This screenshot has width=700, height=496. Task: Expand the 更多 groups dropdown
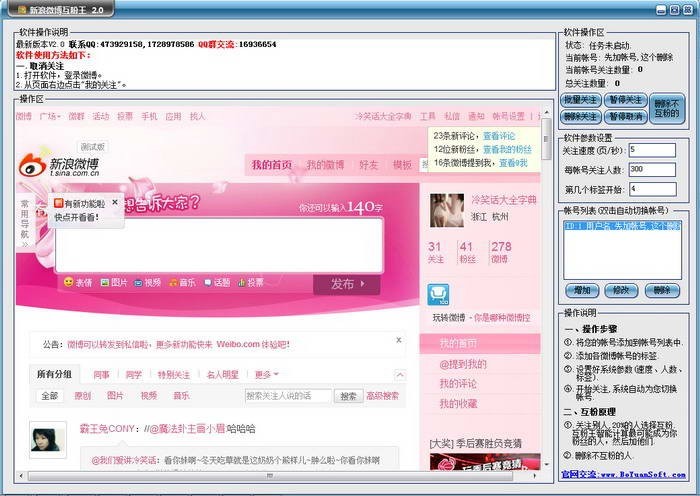[267, 375]
